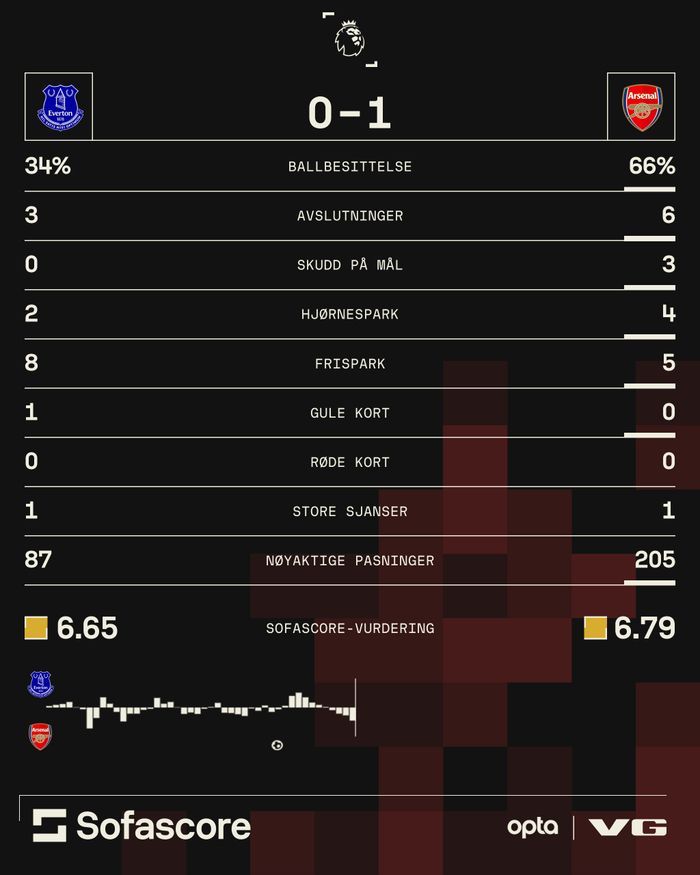Screen dimensions: 700x875
Task: Click the goal ball icon under momentum graph
Action: click(x=277, y=745)
